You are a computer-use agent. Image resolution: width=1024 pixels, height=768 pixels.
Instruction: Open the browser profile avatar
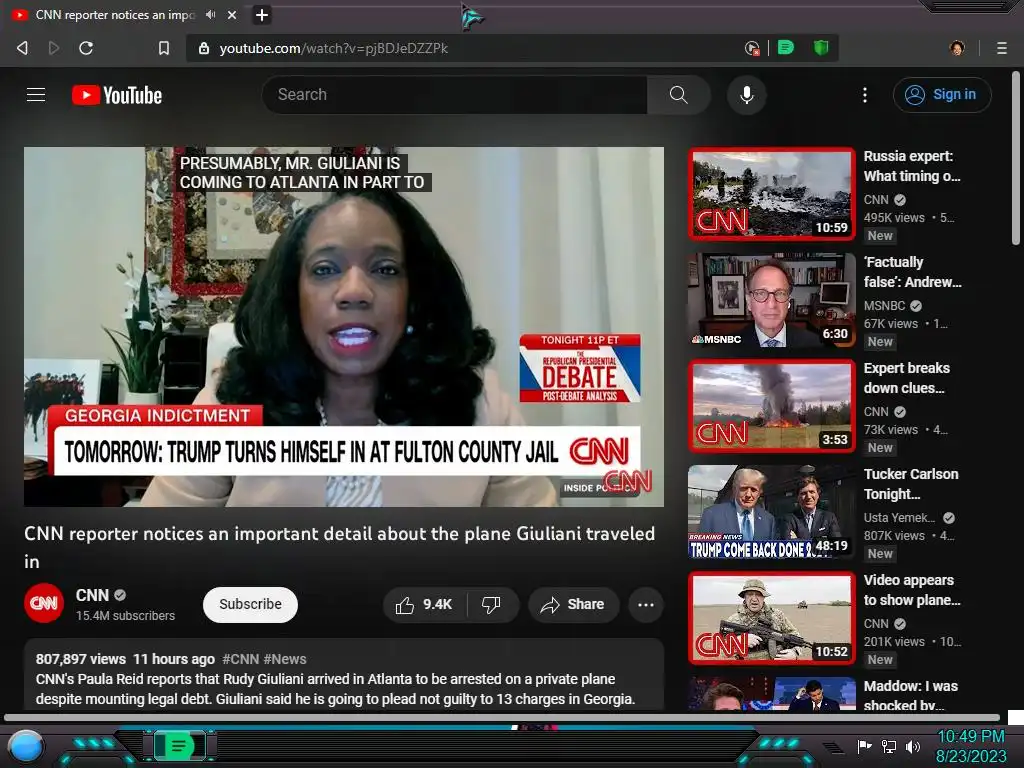[x=957, y=48]
